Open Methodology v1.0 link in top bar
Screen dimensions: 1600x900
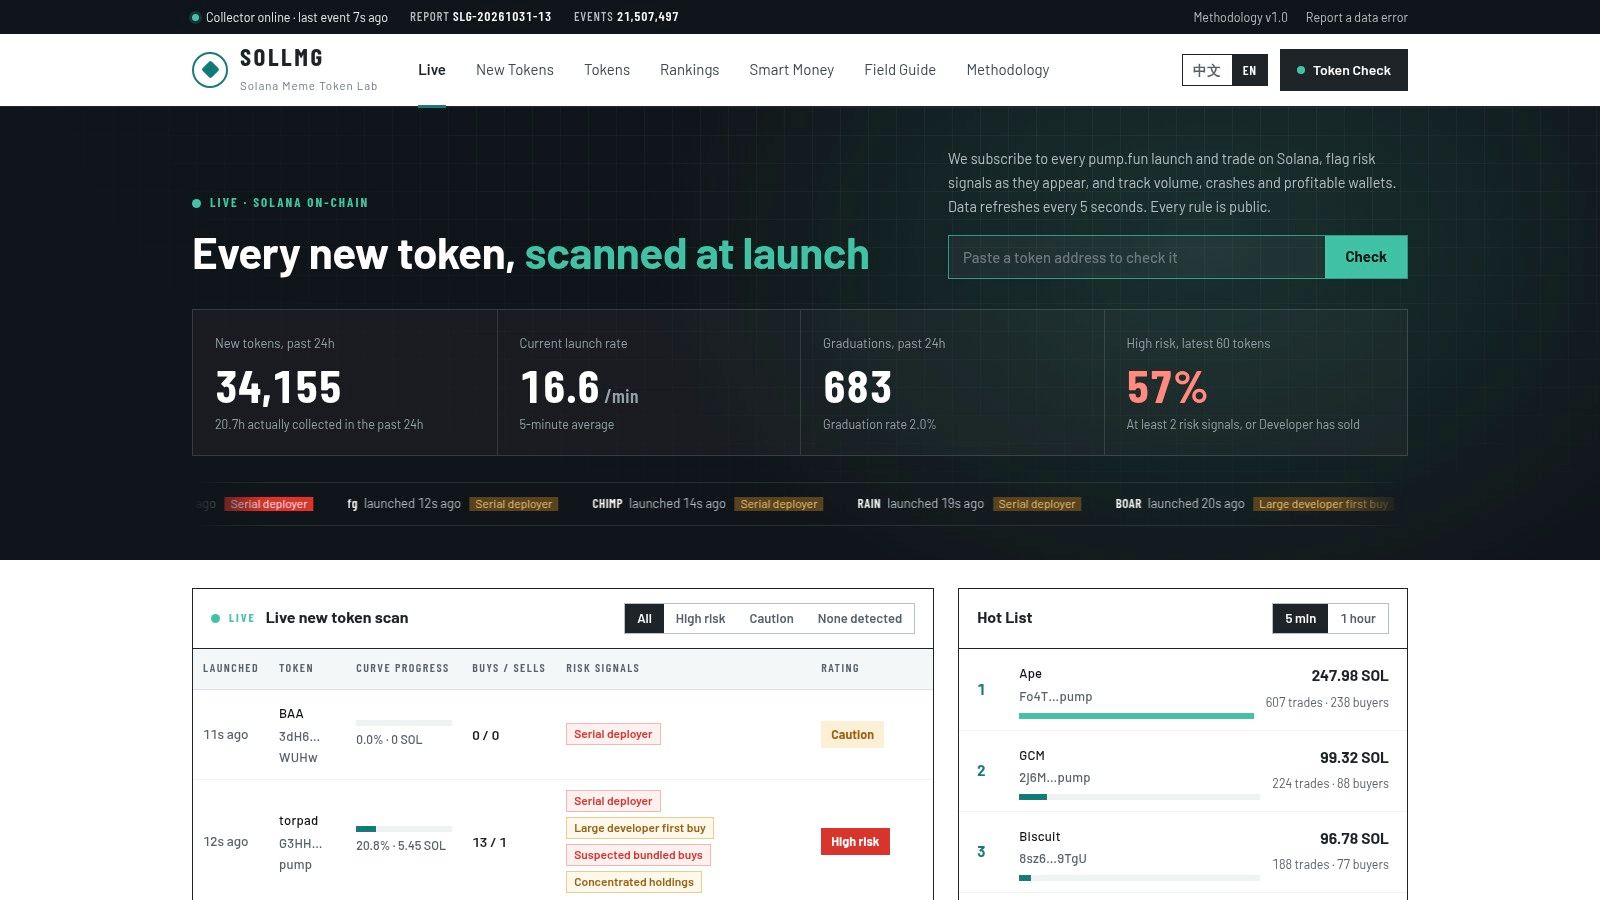(x=1240, y=17)
